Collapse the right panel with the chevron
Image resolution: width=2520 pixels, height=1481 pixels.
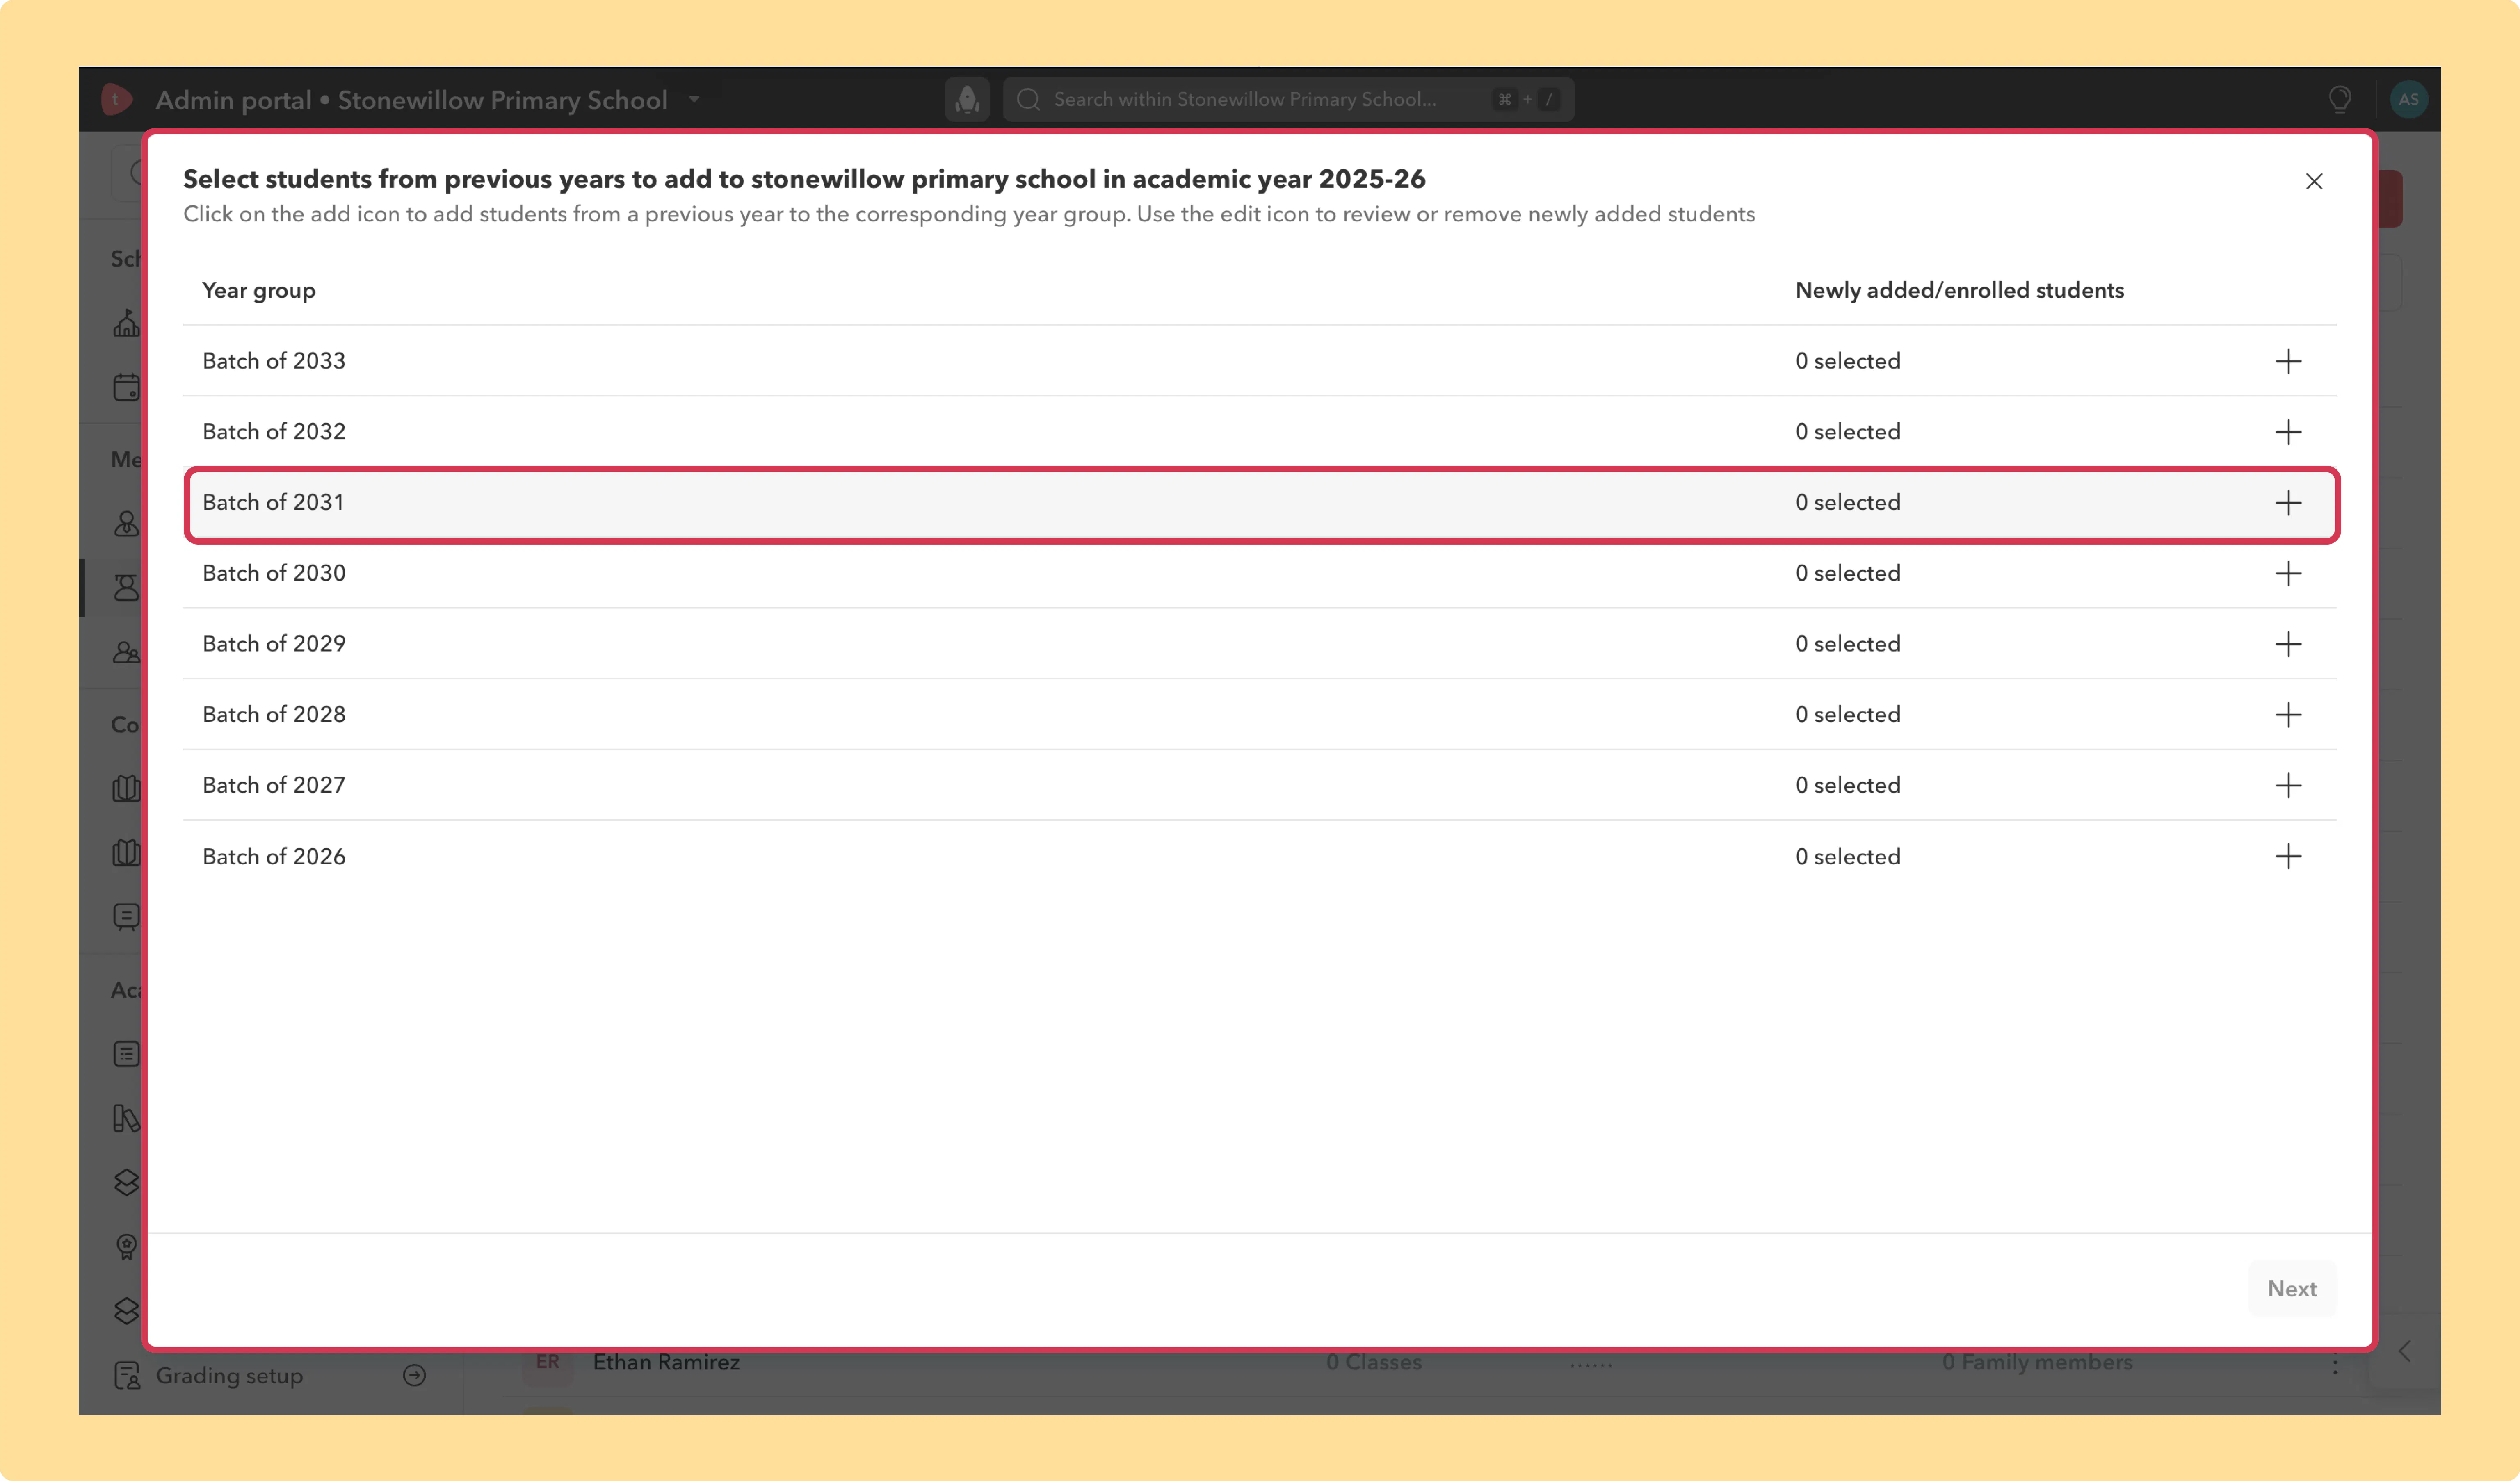[x=2405, y=1352]
